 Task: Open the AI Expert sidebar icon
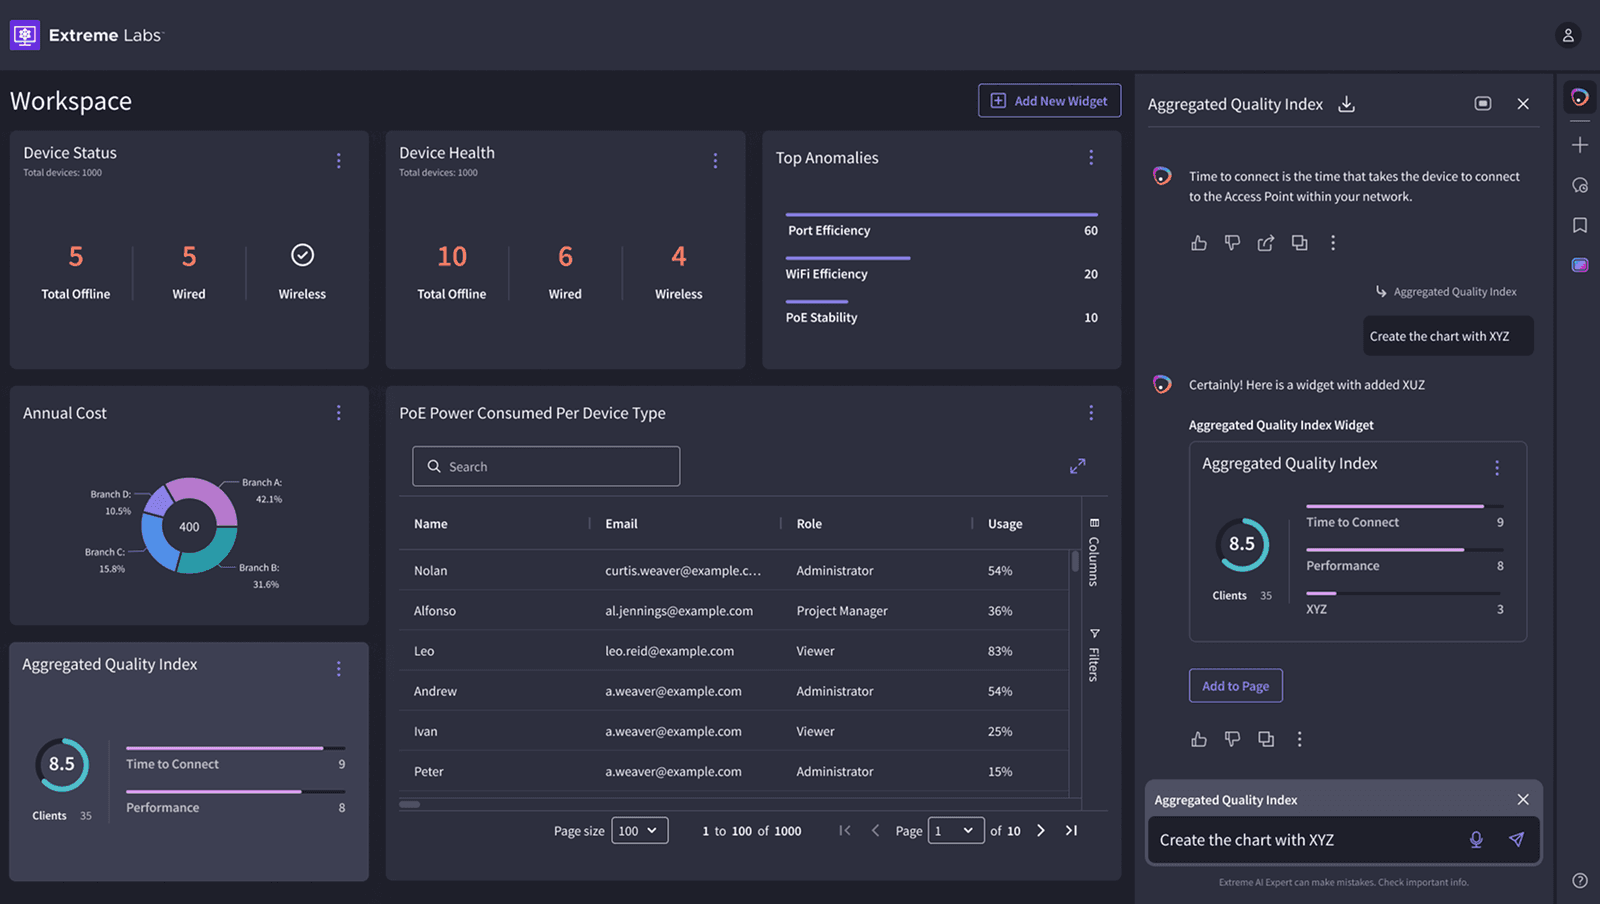tap(1580, 97)
